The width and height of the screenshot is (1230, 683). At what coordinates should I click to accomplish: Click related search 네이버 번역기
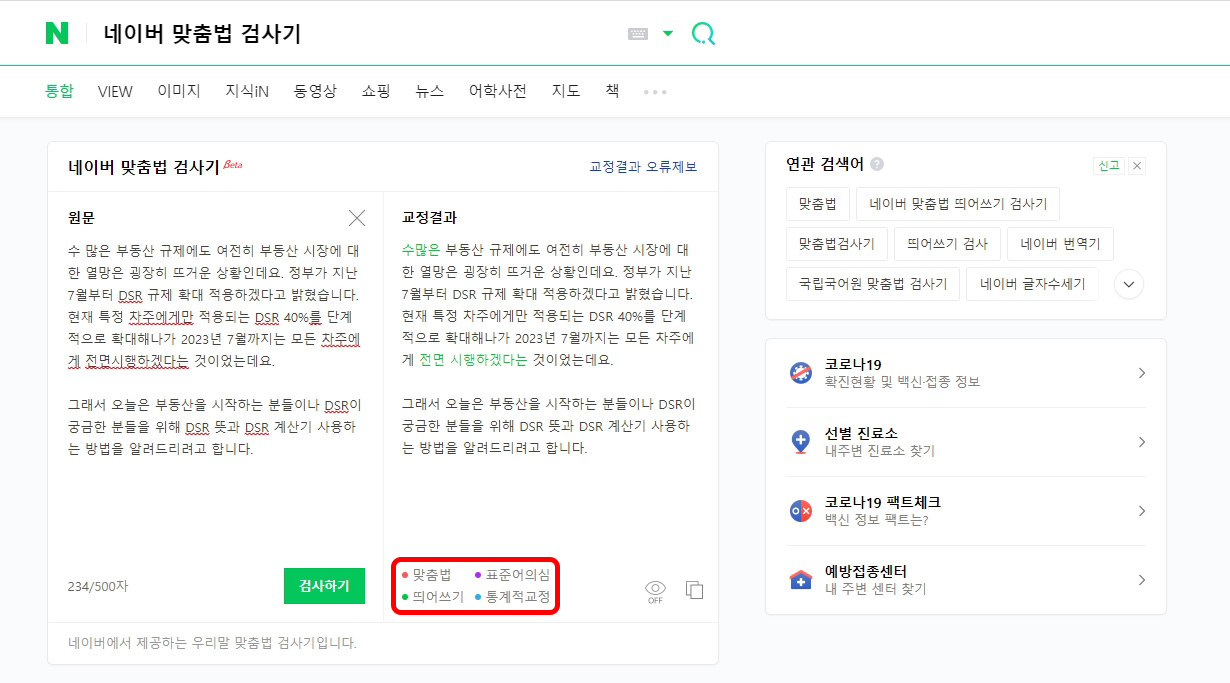tap(1060, 244)
